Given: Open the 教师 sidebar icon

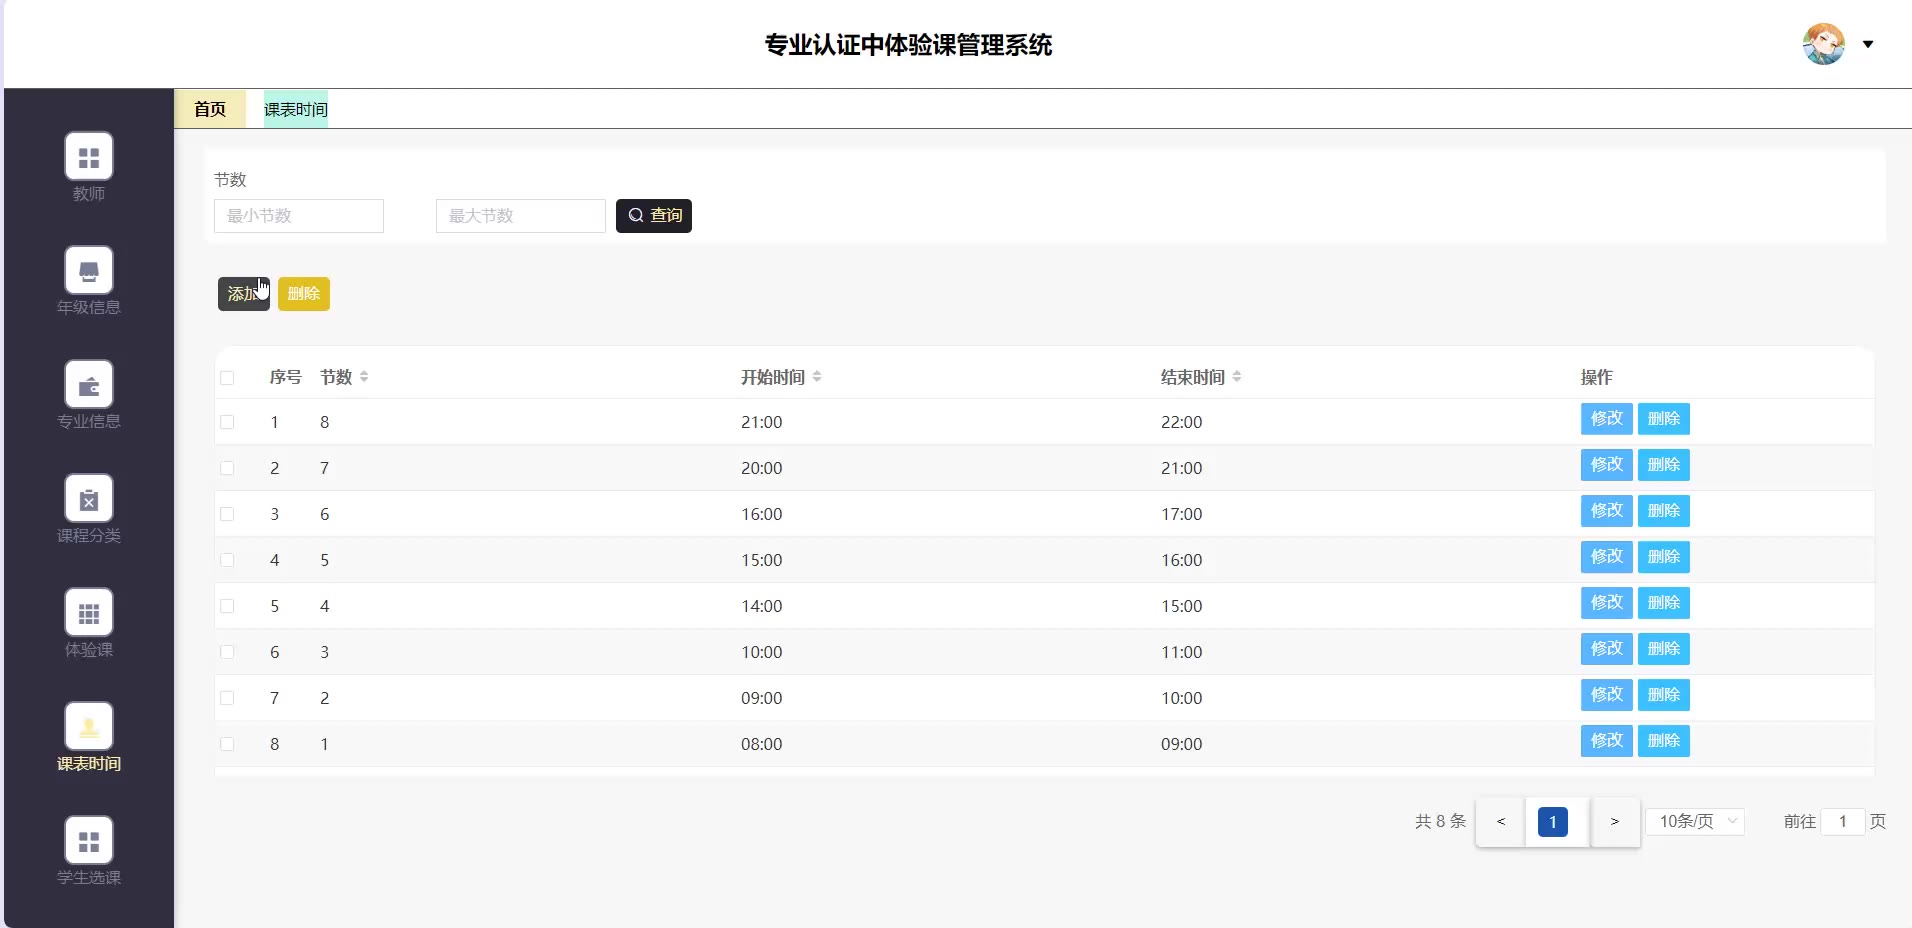Looking at the screenshot, I should click(x=89, y=157).
